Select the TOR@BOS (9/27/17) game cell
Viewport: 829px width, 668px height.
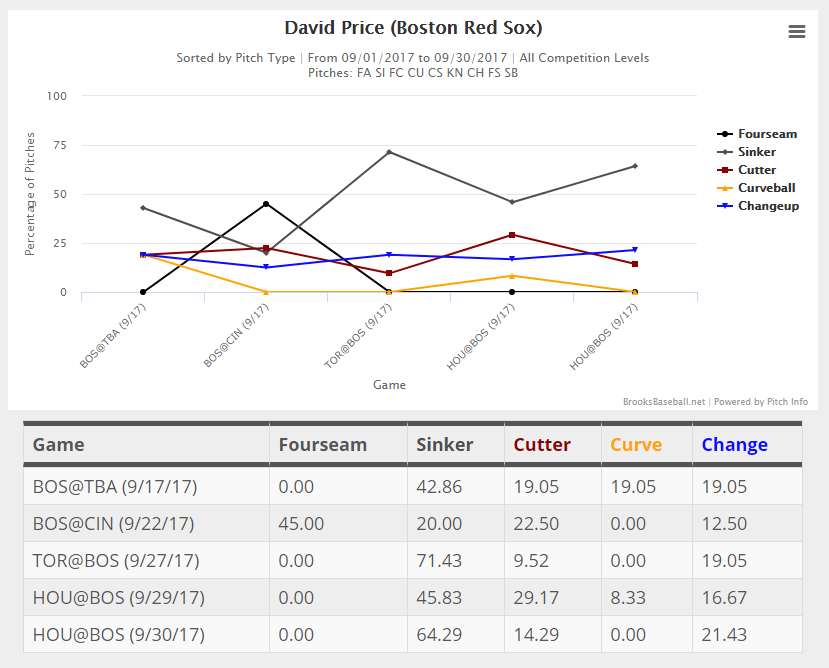coord(116,561)
